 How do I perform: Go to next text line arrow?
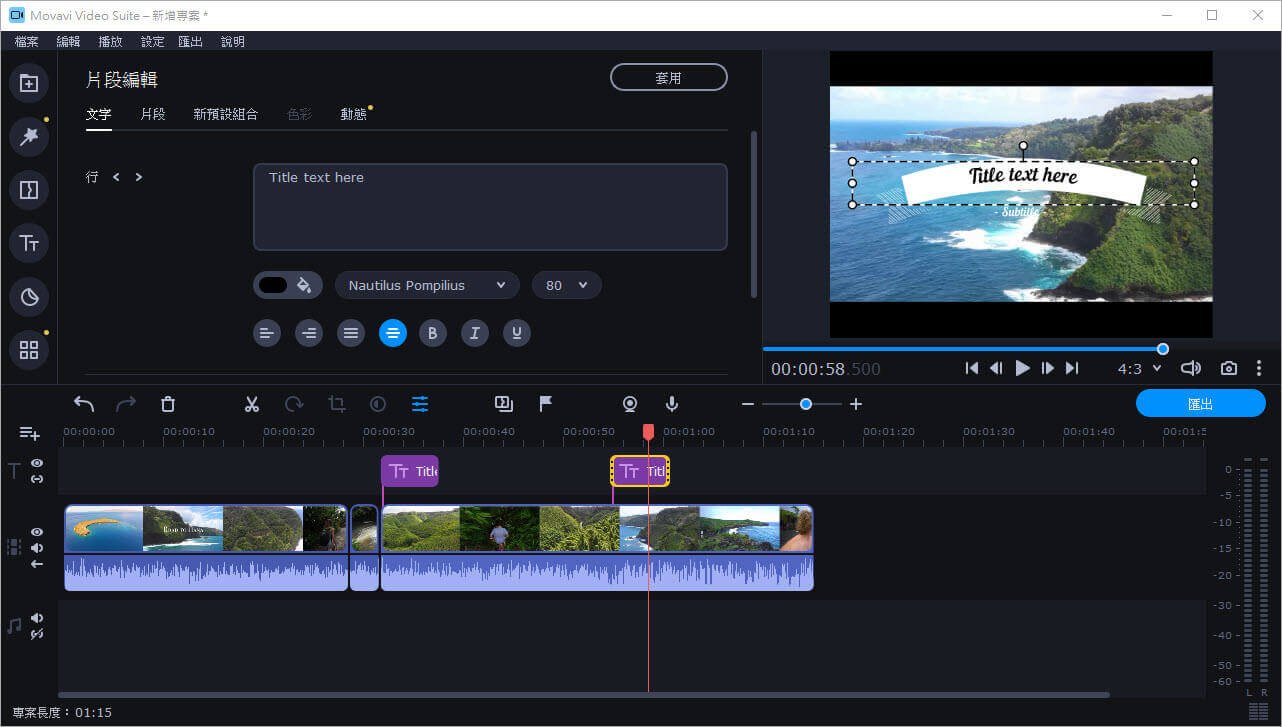point(138,177)
